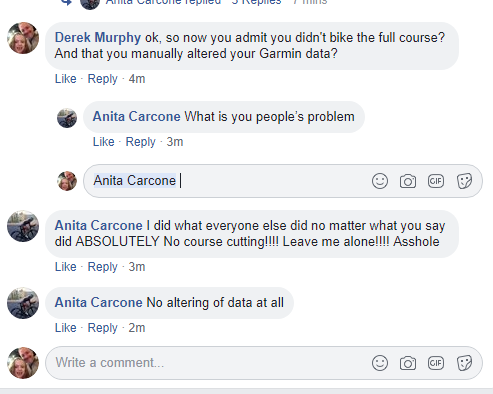Reply to Derek Murphy's comment
Screen dimensions: 493x394
click(102, 79)
